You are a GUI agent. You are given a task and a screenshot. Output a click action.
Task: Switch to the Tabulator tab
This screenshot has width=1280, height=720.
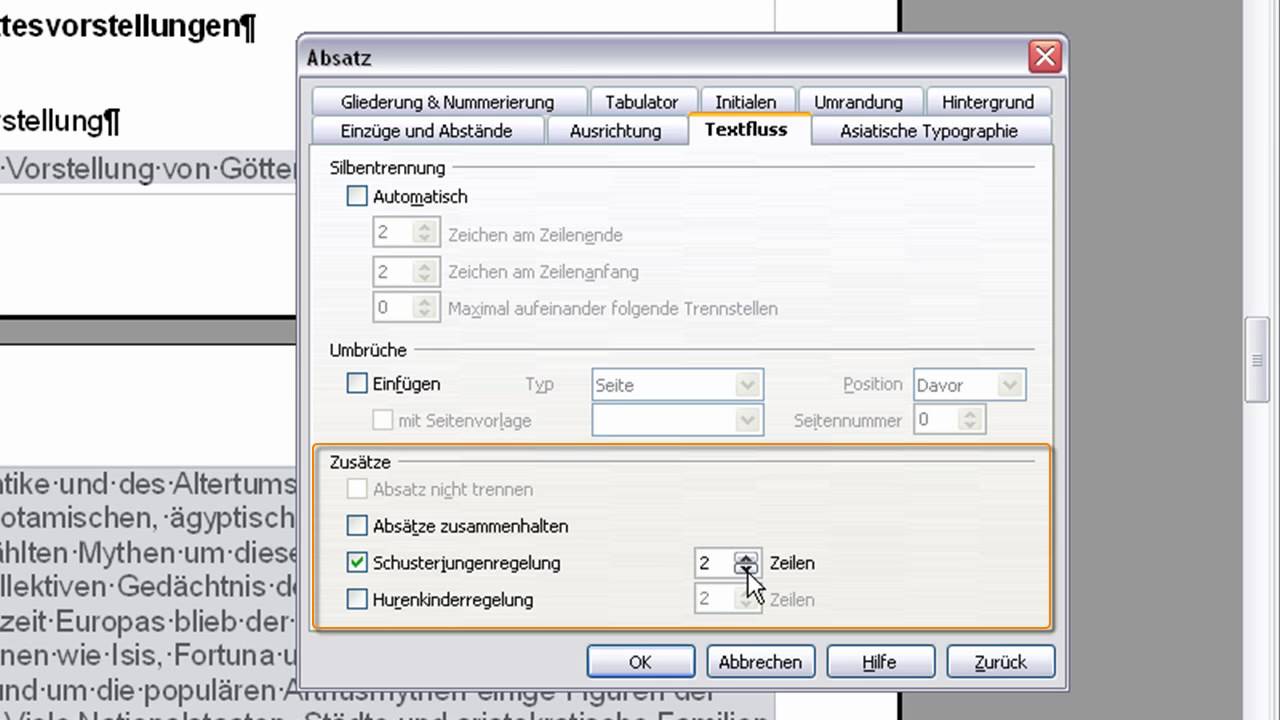click(641, 102)
